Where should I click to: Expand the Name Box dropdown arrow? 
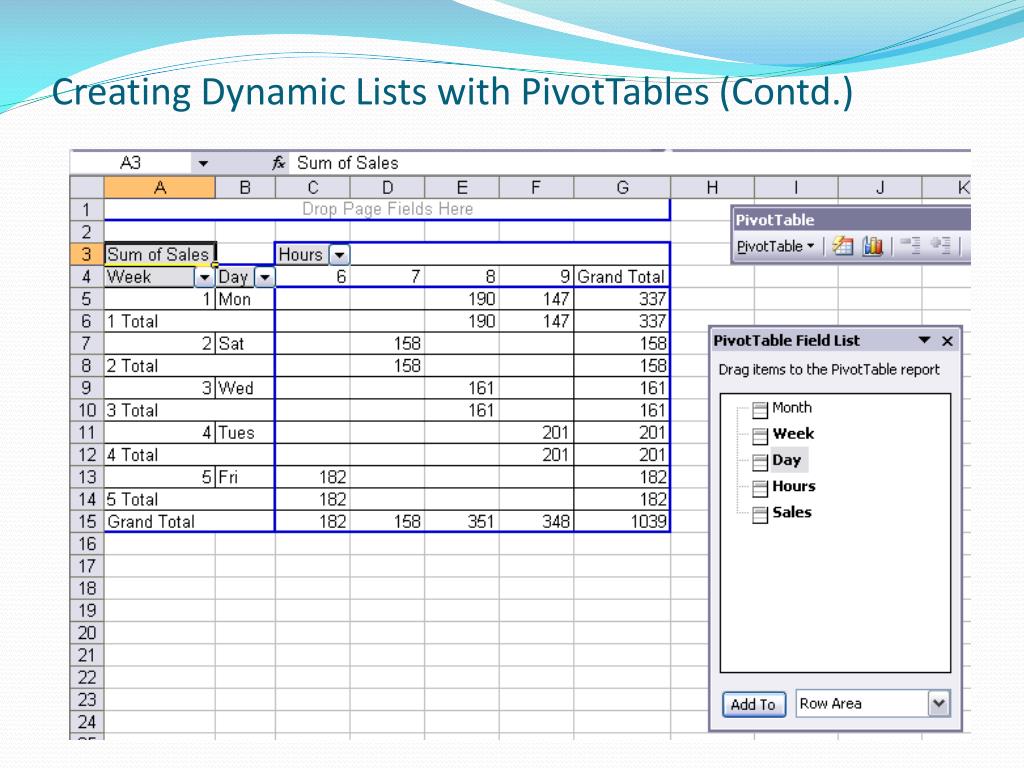[203, 163]
